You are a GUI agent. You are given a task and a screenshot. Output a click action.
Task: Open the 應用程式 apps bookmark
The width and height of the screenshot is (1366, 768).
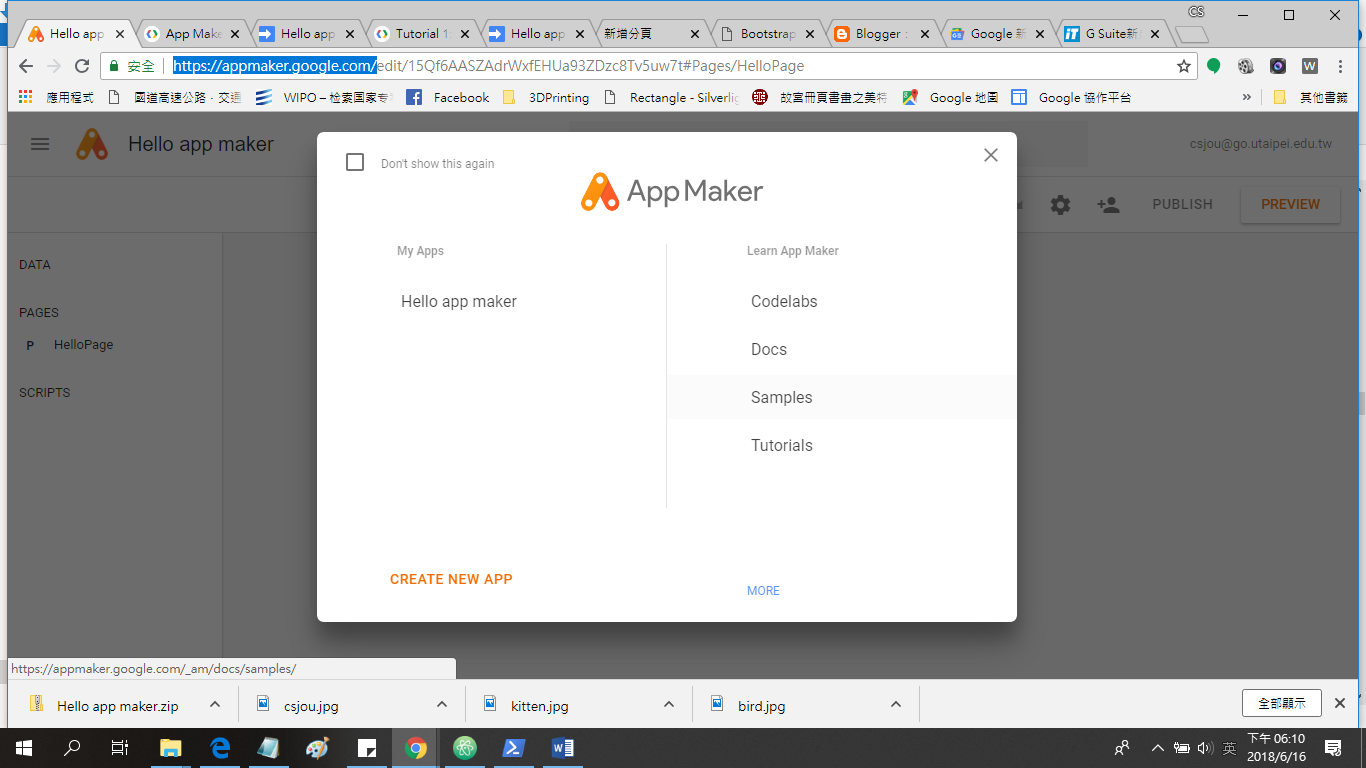pos(56,97)
